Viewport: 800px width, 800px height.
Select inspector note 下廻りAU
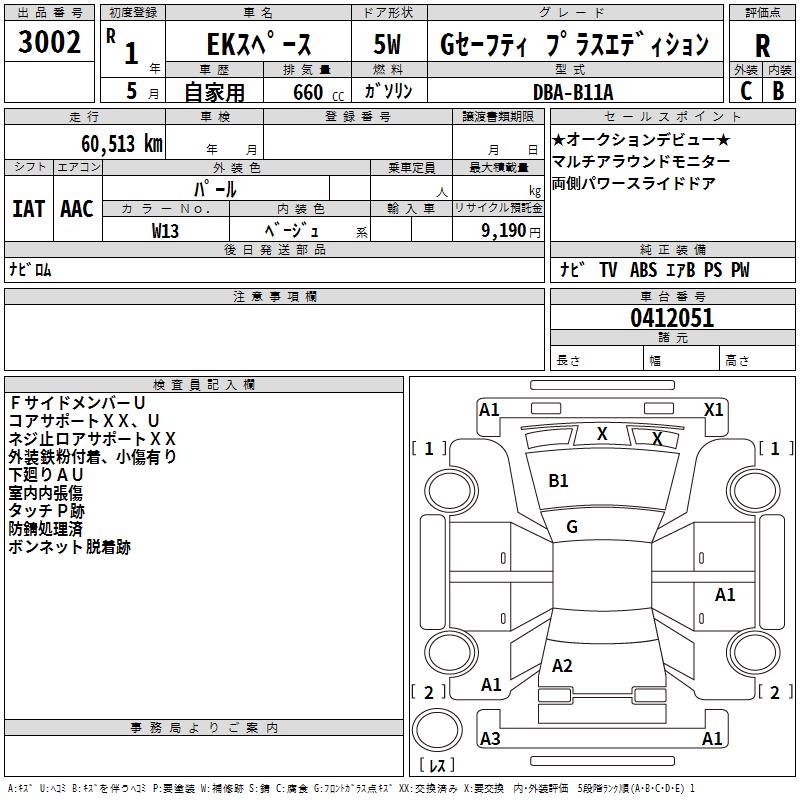(x=46, y=474)
